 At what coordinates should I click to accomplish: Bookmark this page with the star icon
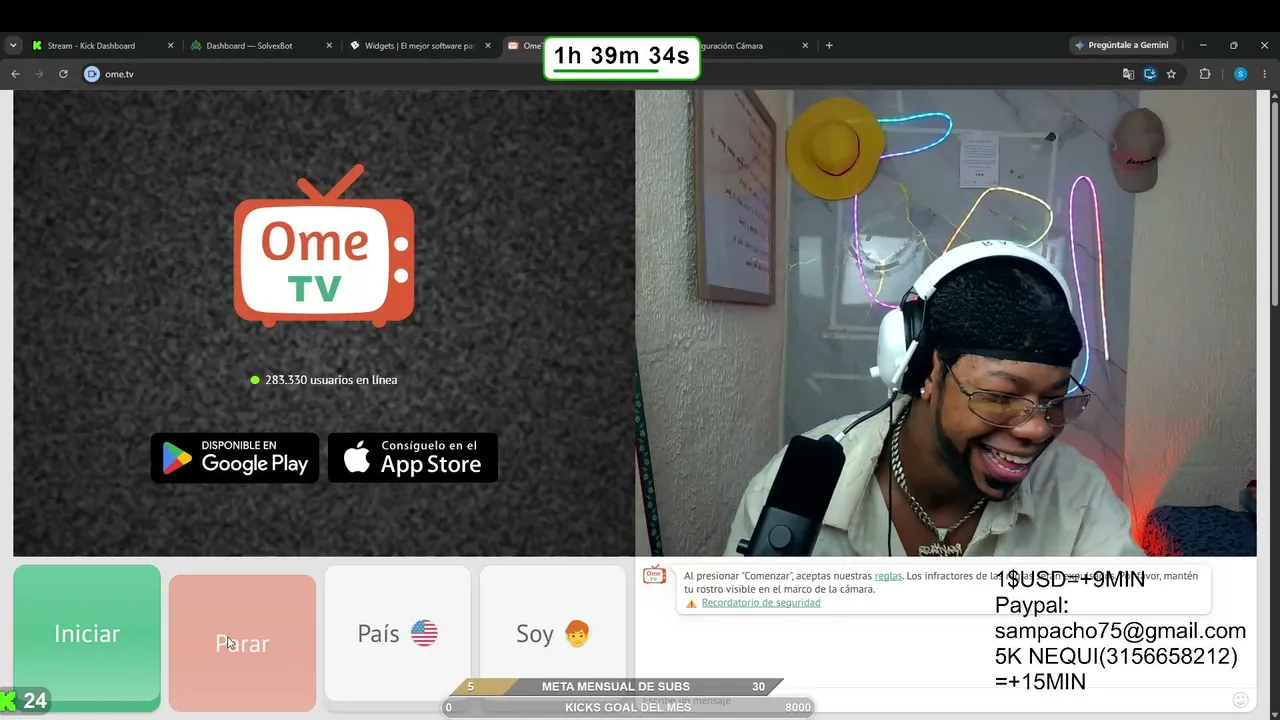click(1171, 74)
